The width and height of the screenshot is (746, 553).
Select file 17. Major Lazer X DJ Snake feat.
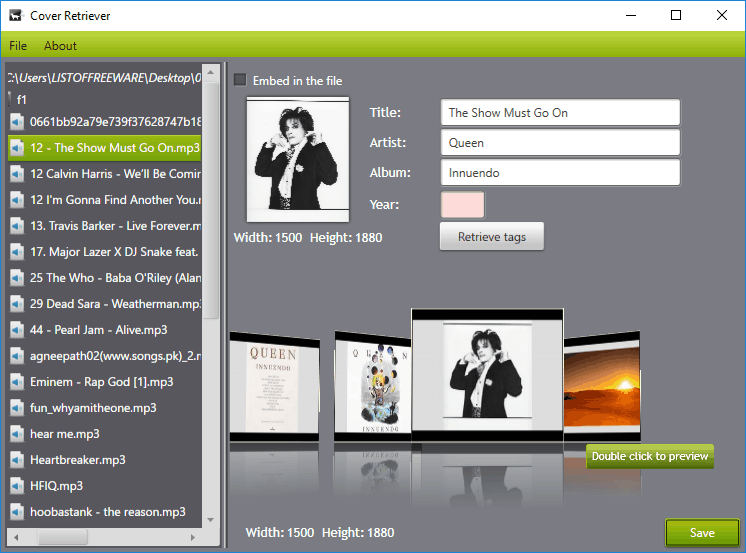pos(104,252)
